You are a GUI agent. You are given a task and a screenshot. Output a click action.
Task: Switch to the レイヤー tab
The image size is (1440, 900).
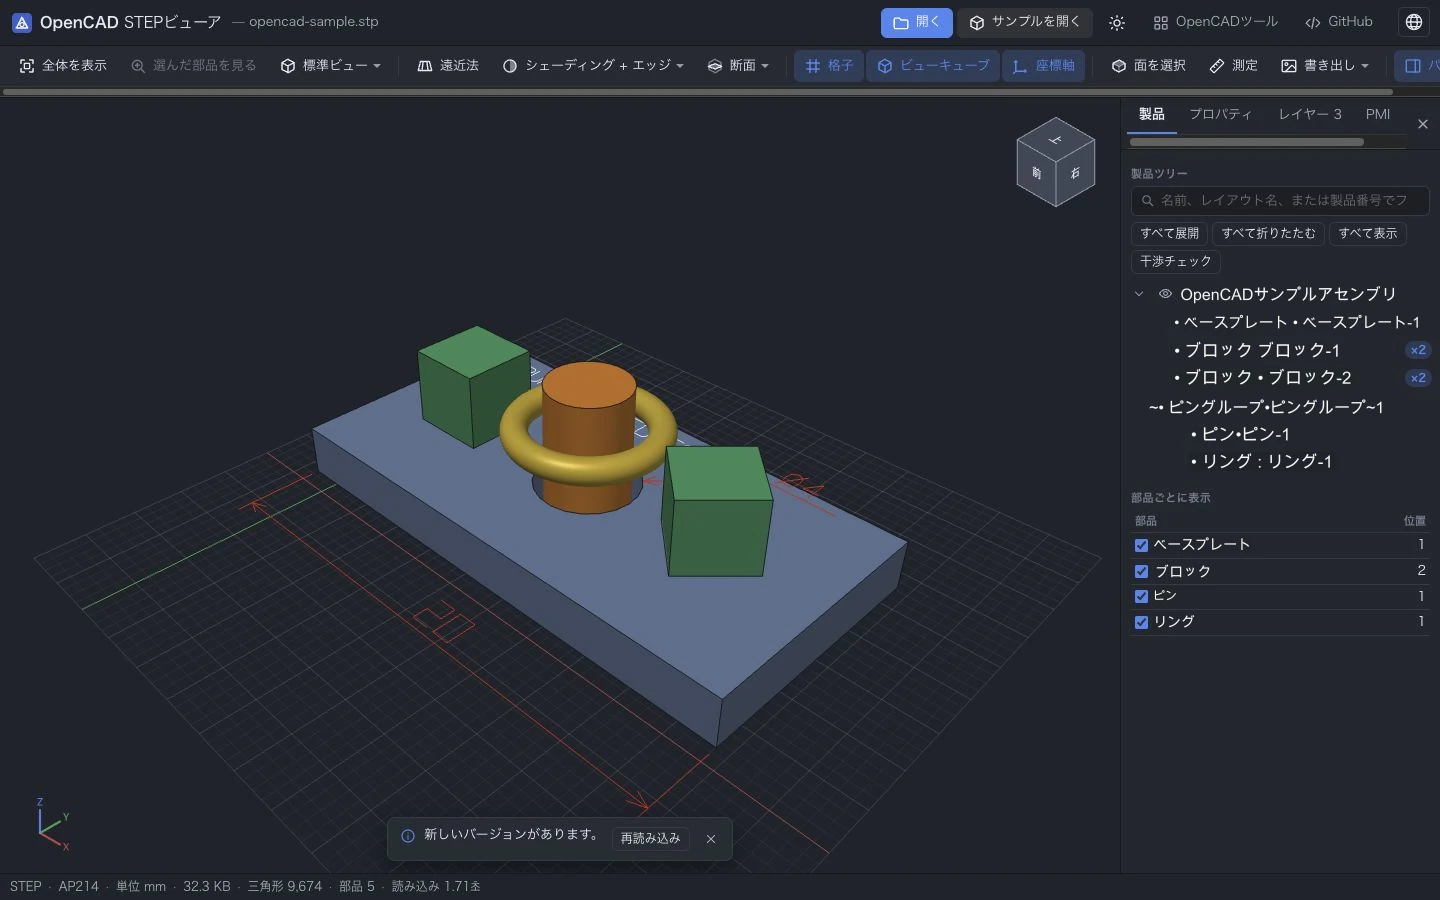click(x=1310, y=114)
